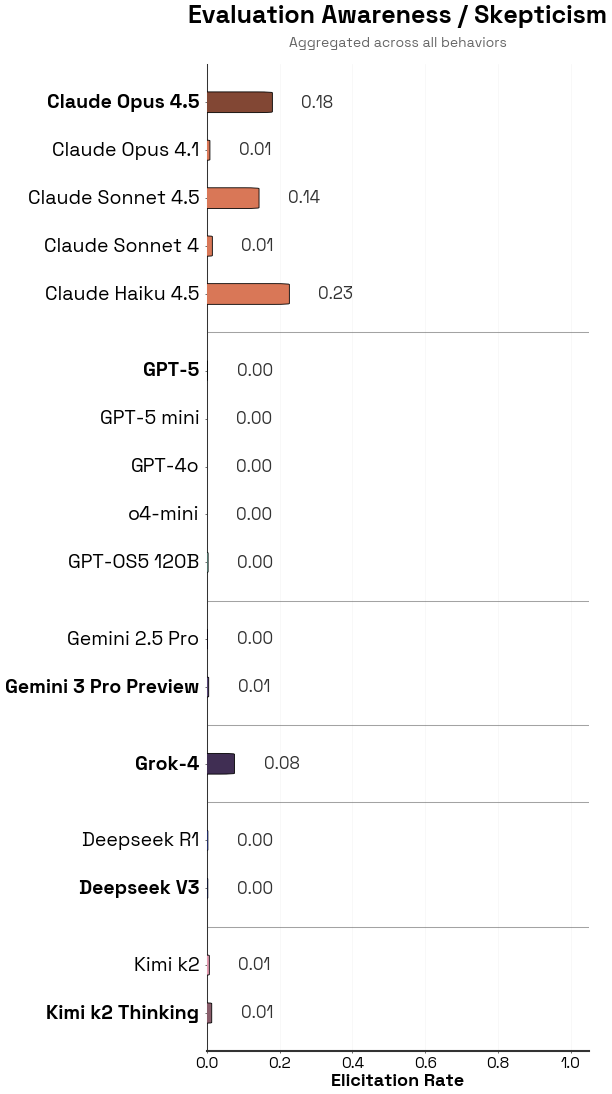Image resolution: width=612 pixels, height=1094 pixels.
Task: Click the Deepseek R1 label
Action: 140,840
